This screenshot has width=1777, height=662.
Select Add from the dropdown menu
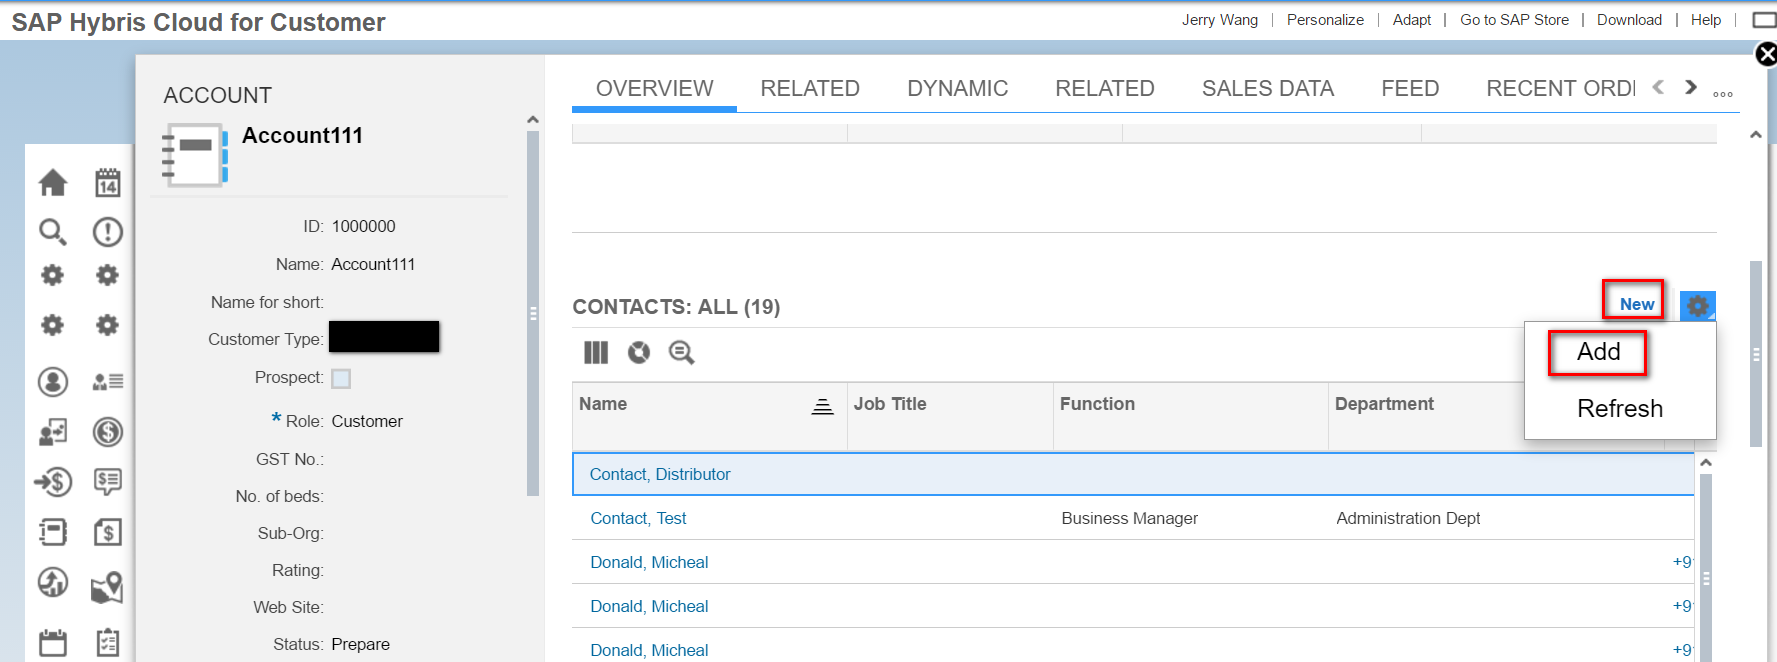[1598, 352]
